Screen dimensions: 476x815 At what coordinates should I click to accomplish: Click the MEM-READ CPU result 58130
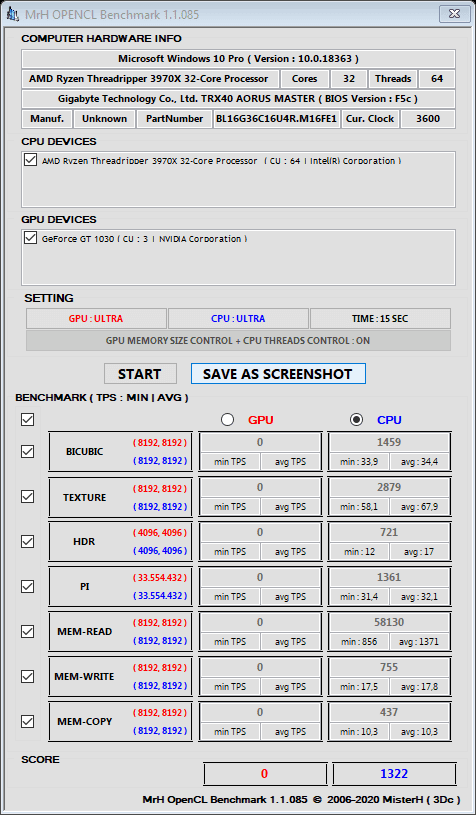(389, 622)
